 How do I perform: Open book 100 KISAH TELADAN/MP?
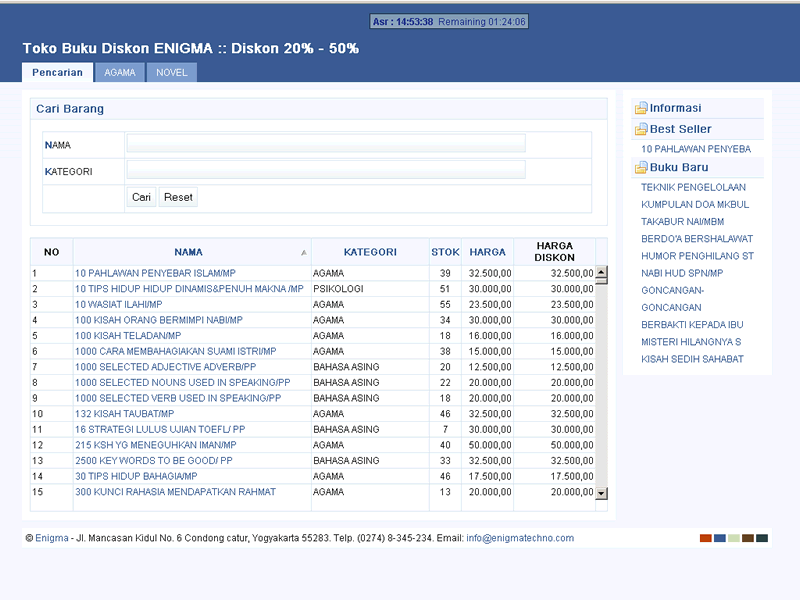coord(128,336)
